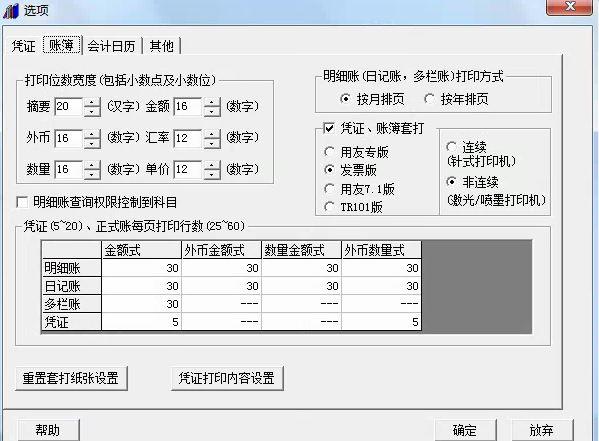Open the 其他 tab
This screenshot has width=599, height=441.
(162, 46)
